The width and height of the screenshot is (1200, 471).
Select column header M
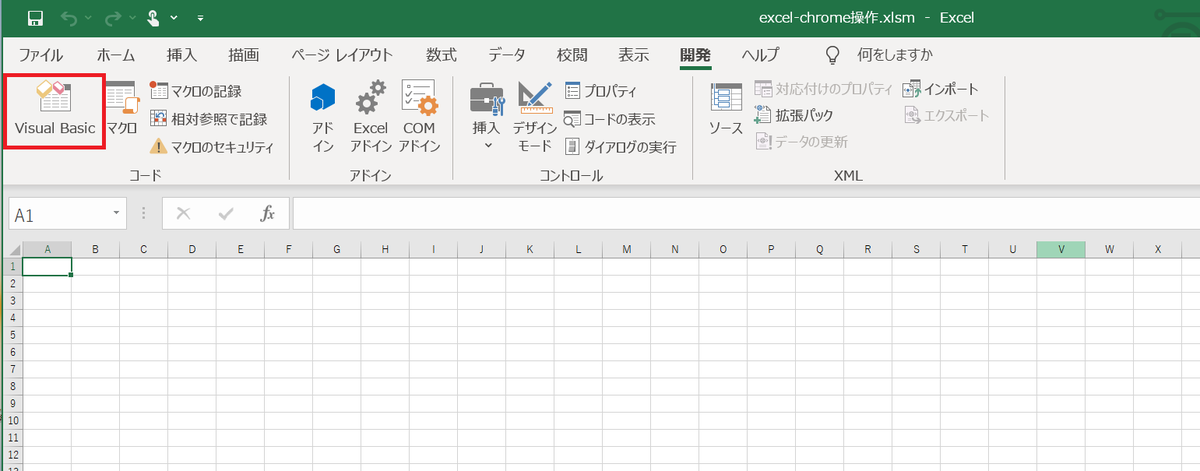pos(626,249)
